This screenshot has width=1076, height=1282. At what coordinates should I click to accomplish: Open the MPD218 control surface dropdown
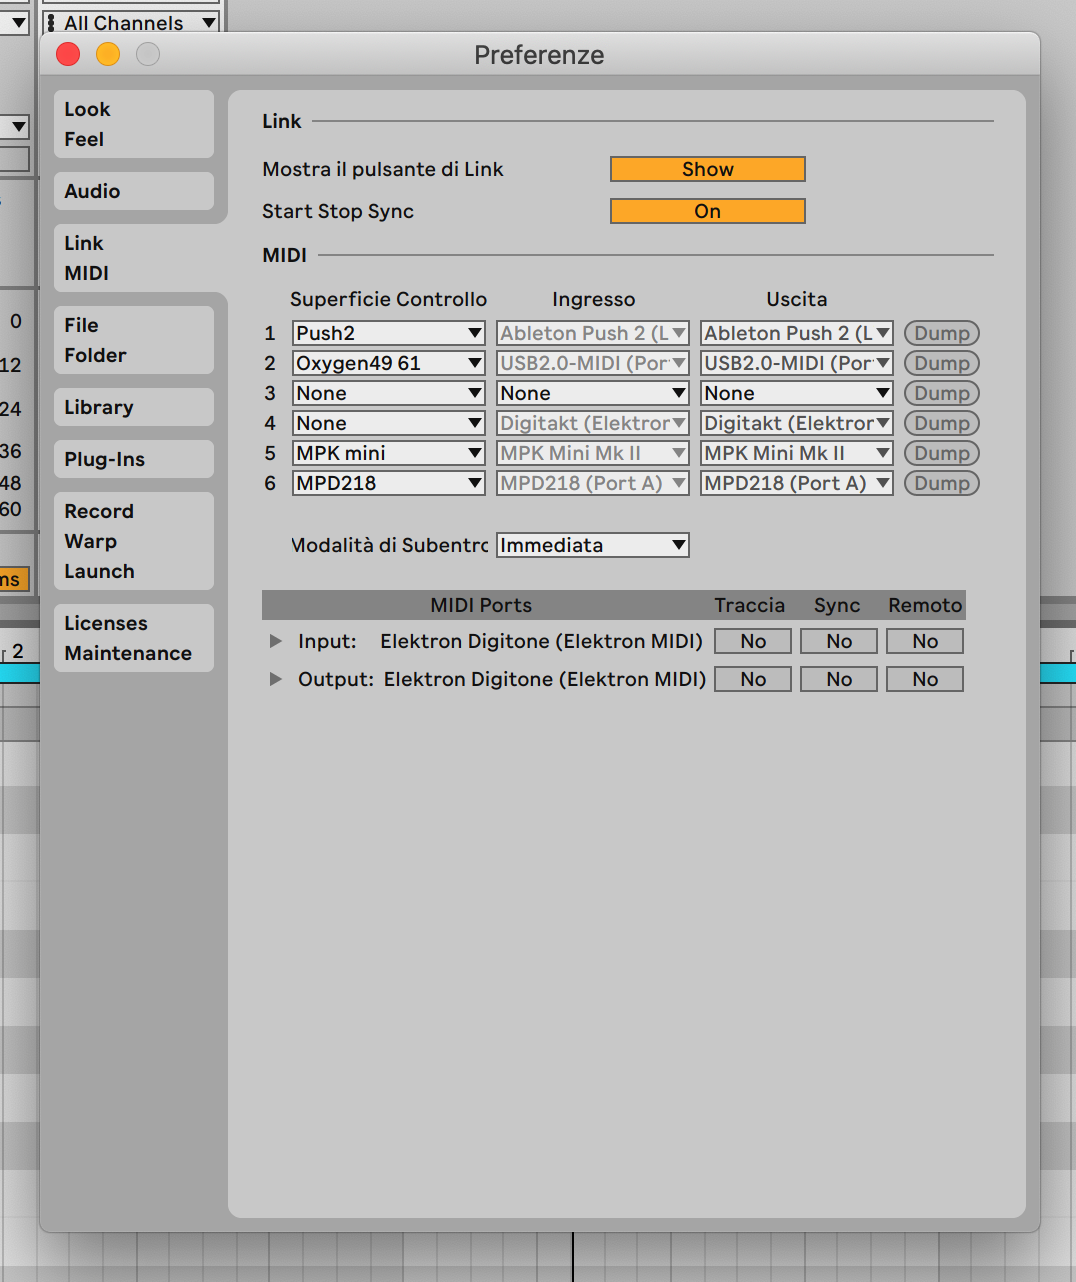[x=389, y=483]
